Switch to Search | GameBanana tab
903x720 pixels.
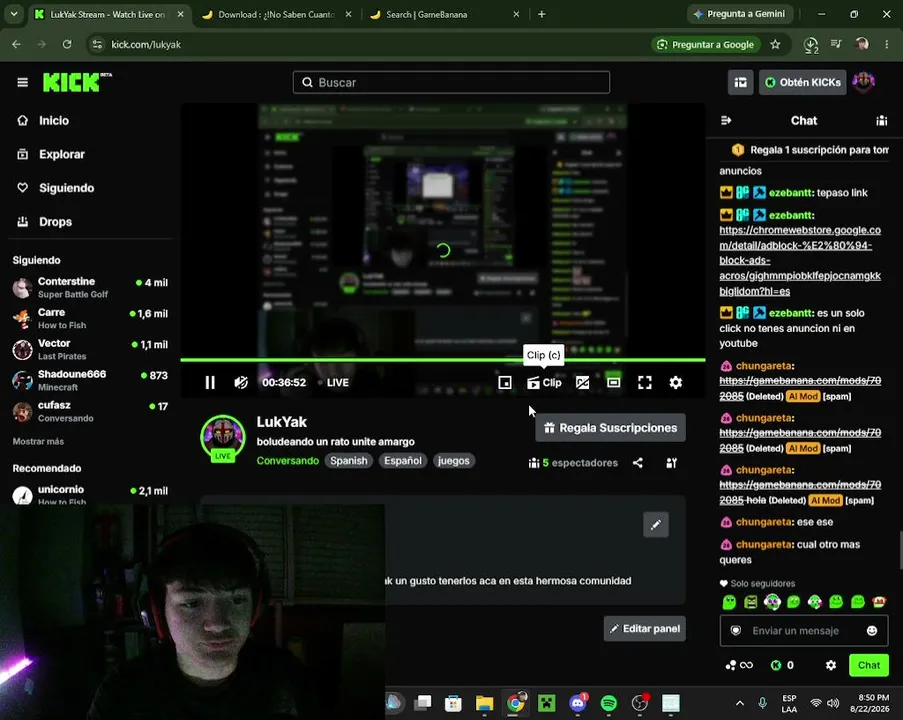[x=445, y=14]
